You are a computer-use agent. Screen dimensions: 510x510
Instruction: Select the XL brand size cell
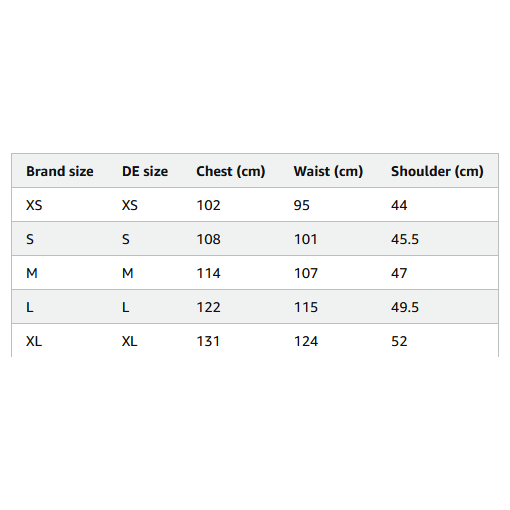(x=34, y=341)
